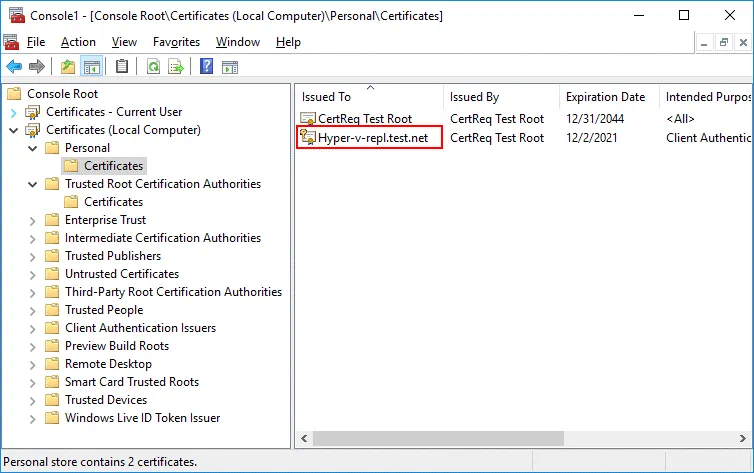Toggle Show/Hide Action Pane icon

230,67
